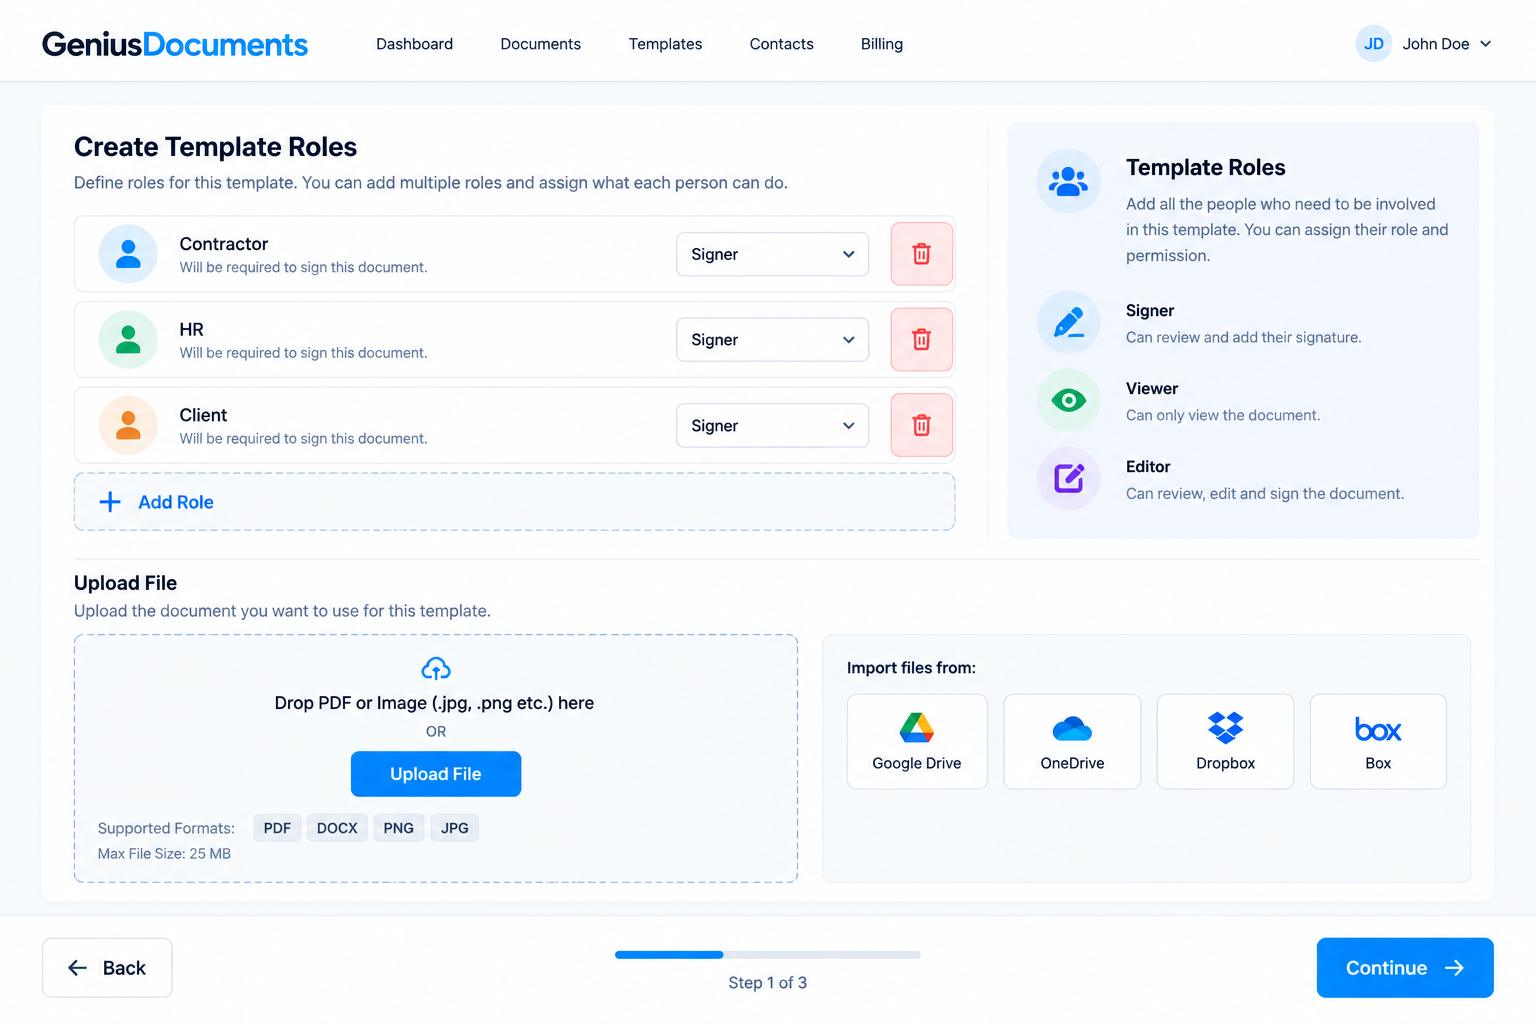Image resolution: width=1536 pixels, height=1024 pixels.
Task: Expand the John Doe account menu chevron
Action: click(1485, 44)
